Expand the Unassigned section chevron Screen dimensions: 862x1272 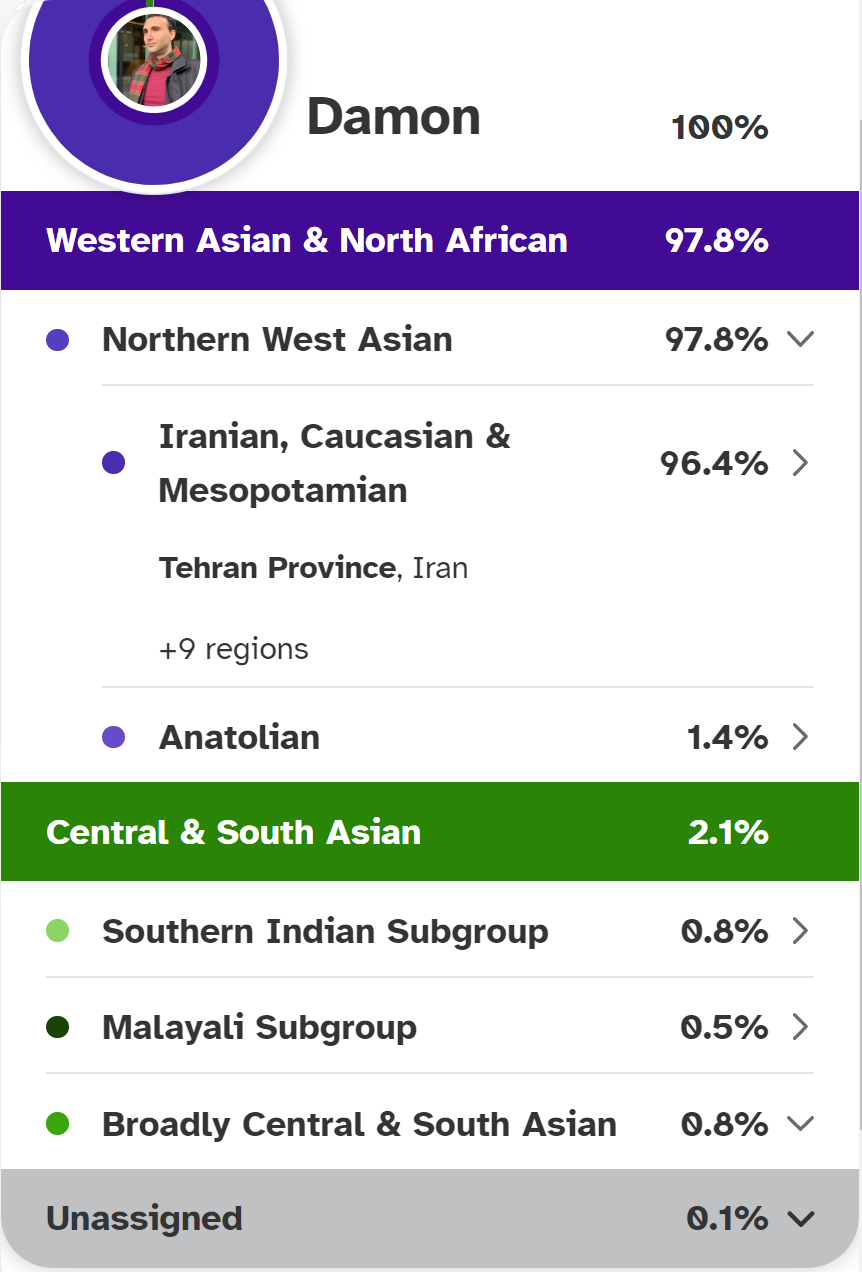801,1218
